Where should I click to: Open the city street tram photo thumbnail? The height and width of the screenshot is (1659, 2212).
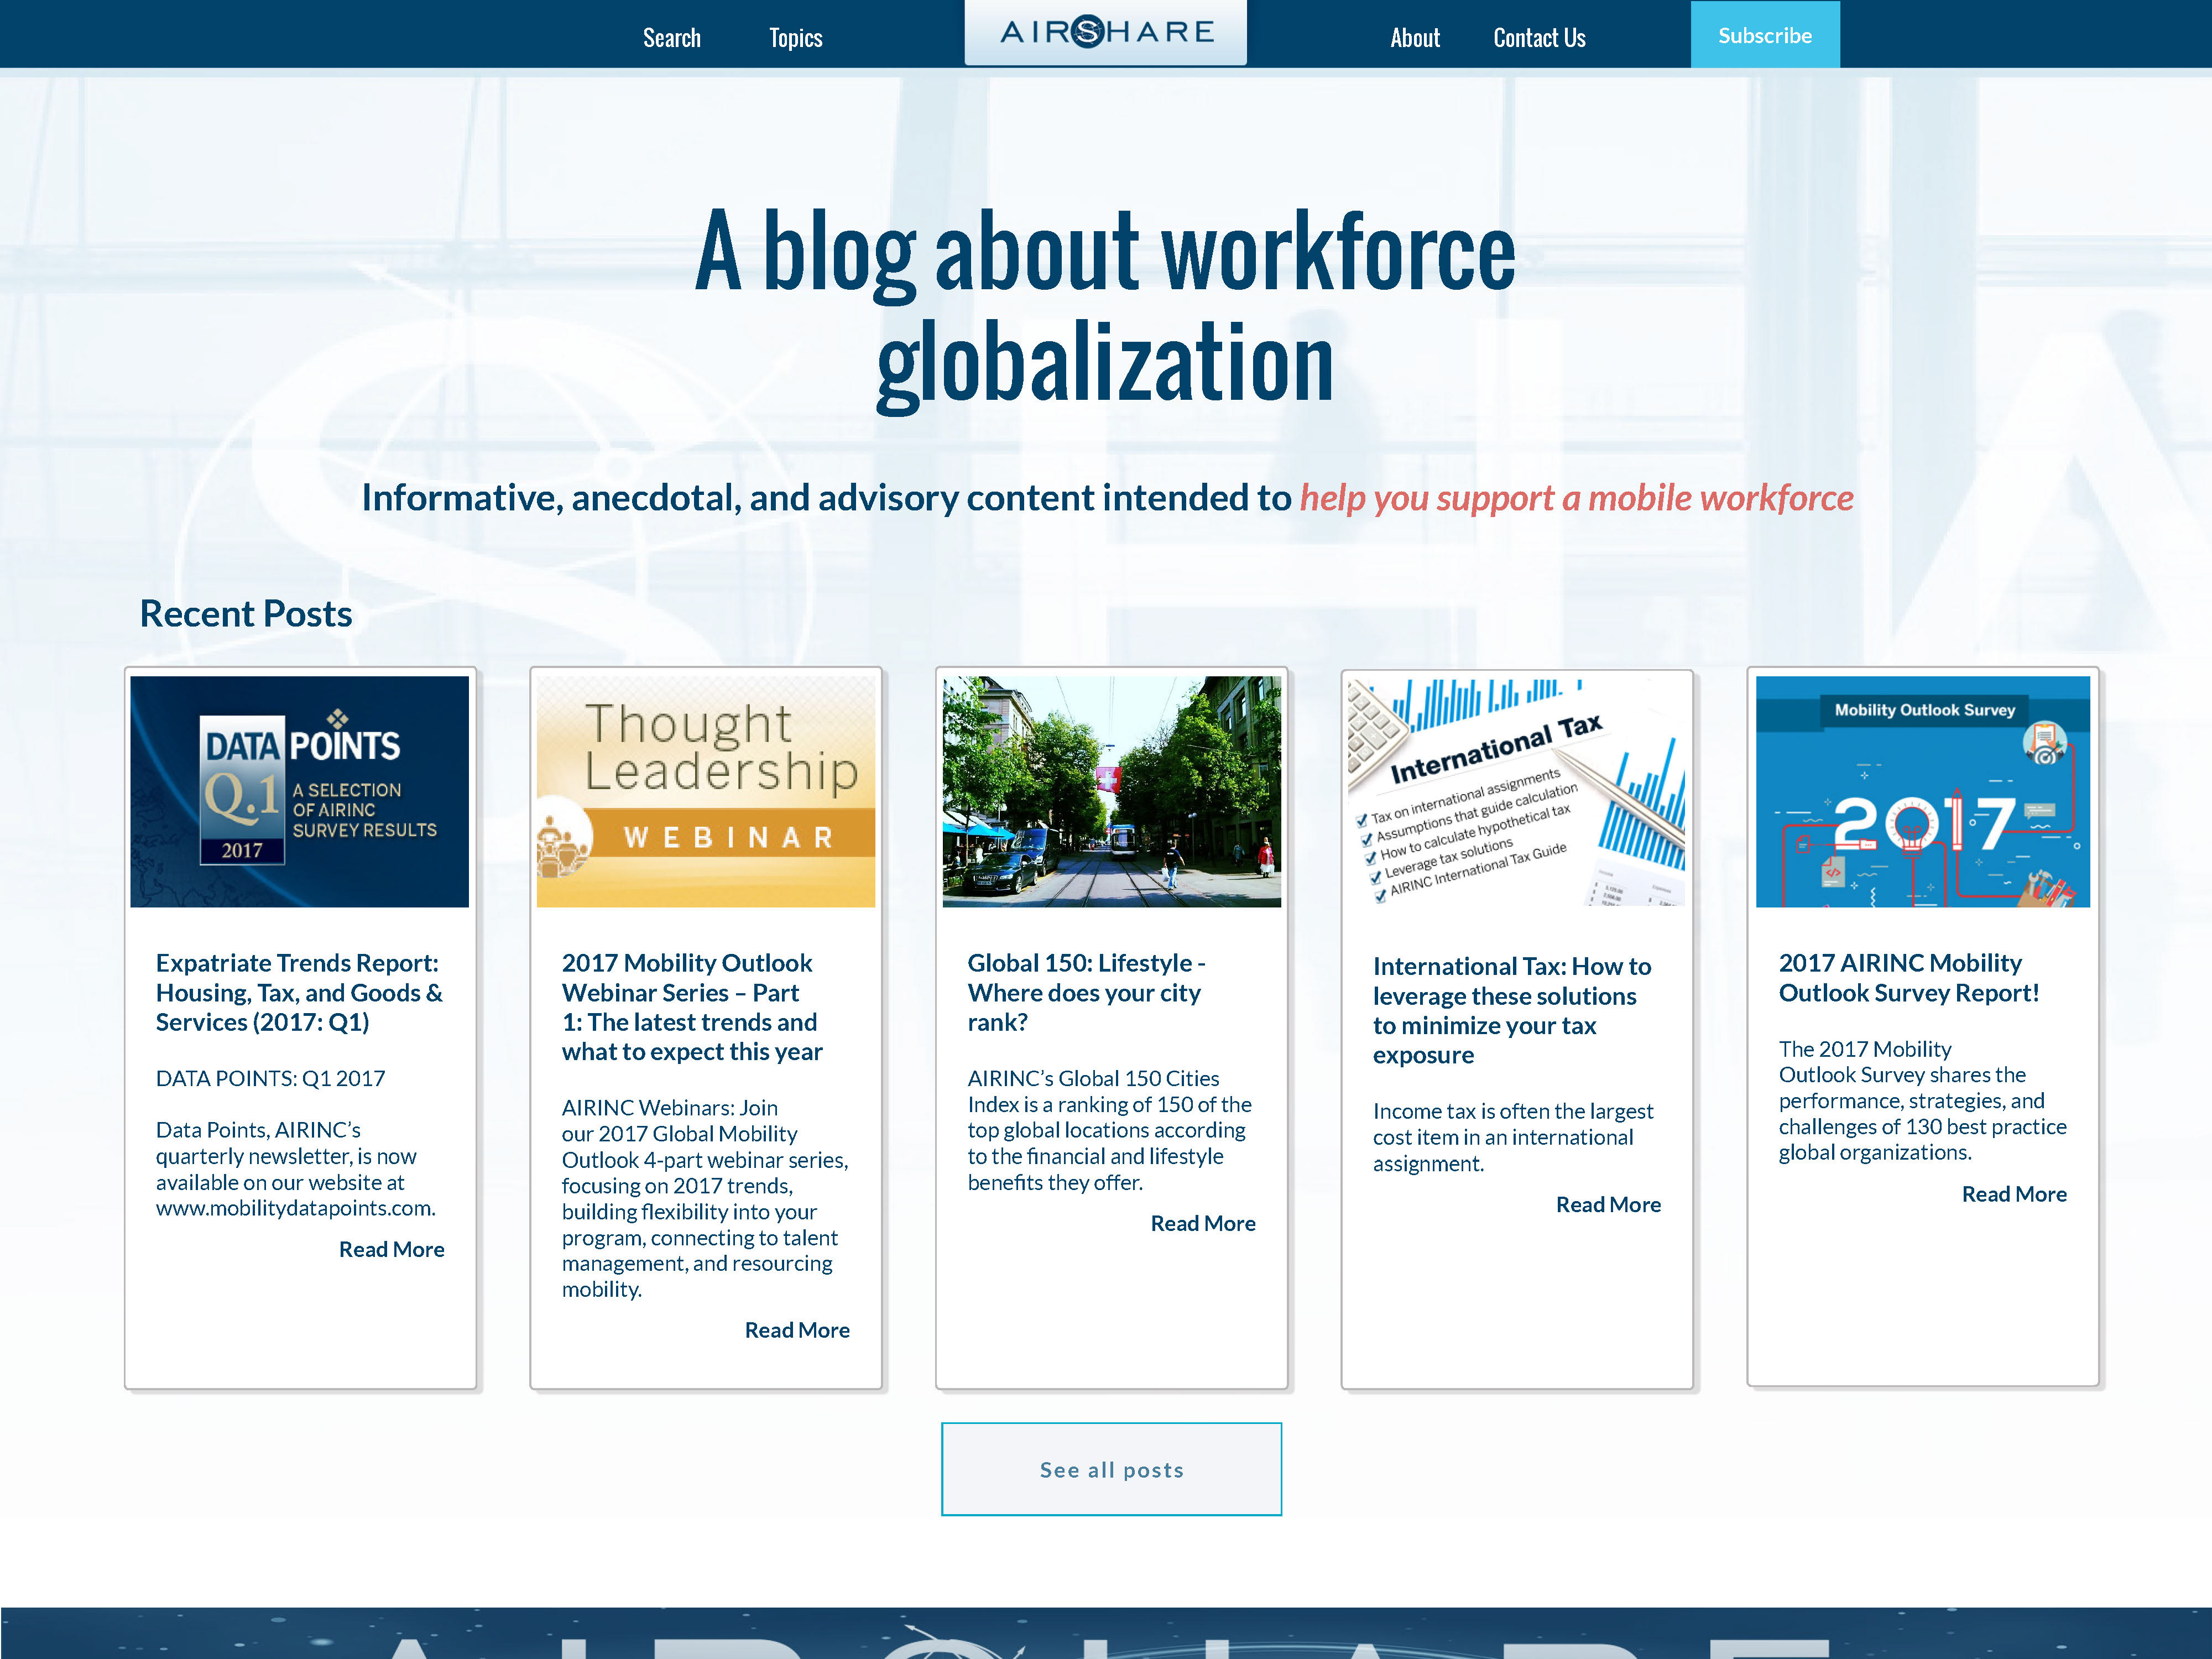tap(1111, 791)
